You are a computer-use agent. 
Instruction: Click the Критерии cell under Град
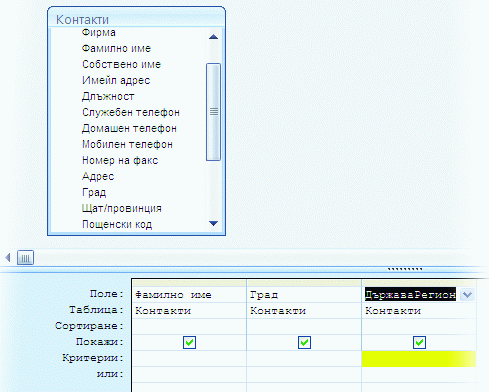pyautogui.click(x=304, y=359)
